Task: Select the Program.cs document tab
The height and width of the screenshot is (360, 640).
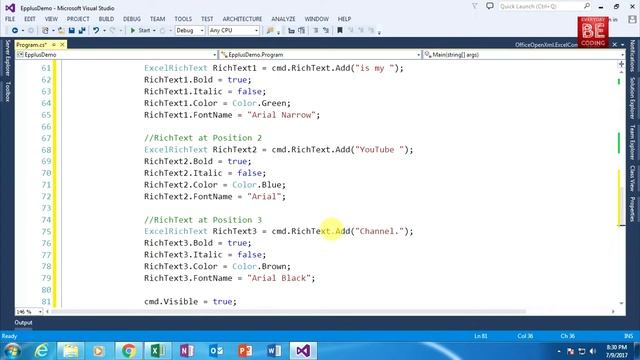Action: click(x=32, y=44)
